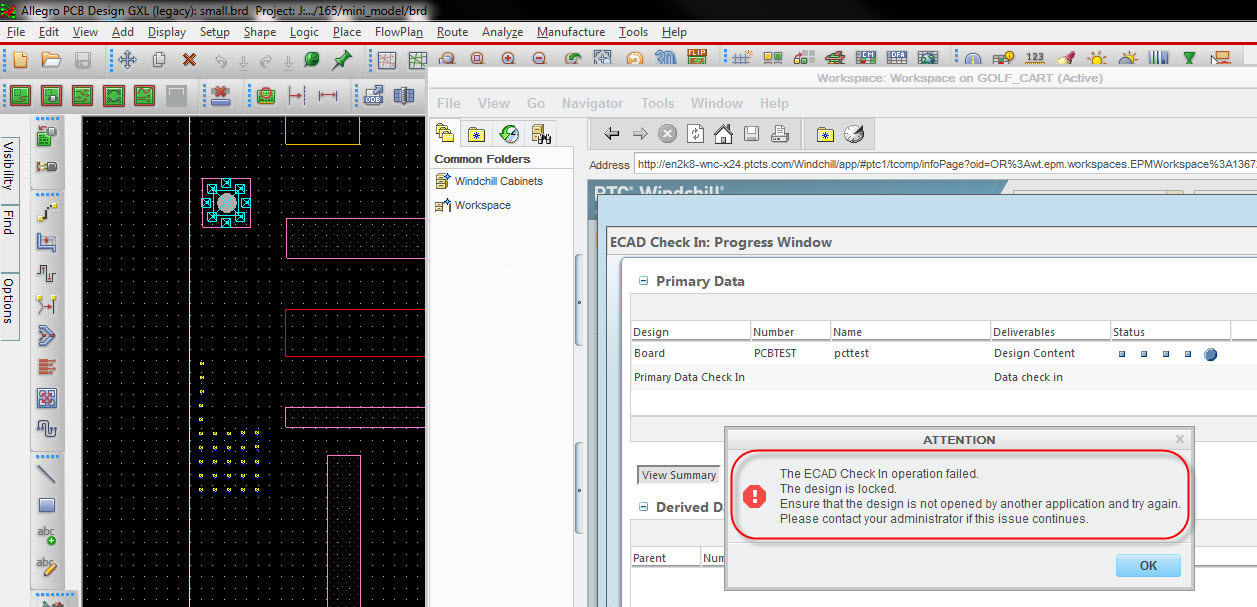
Task: Click the ODB export icon
Action: pos(373,96)
